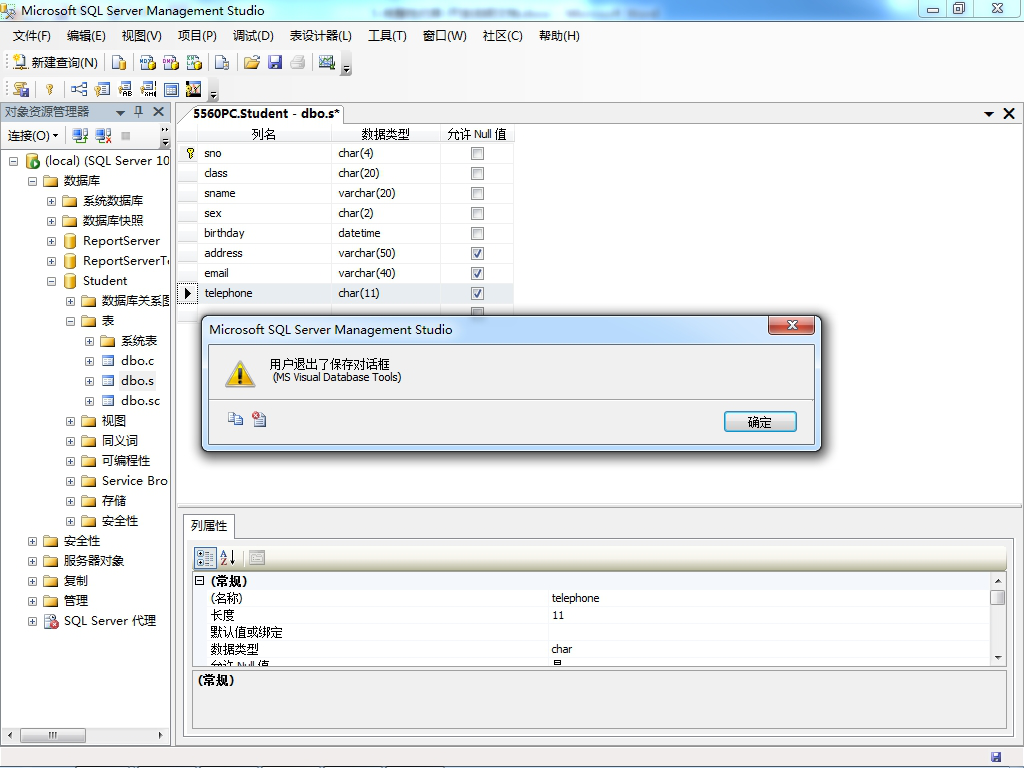1024x768 pixels.
Task: Select the 列属性 tab
Action: pyautogui.click(x=209, y=526)
